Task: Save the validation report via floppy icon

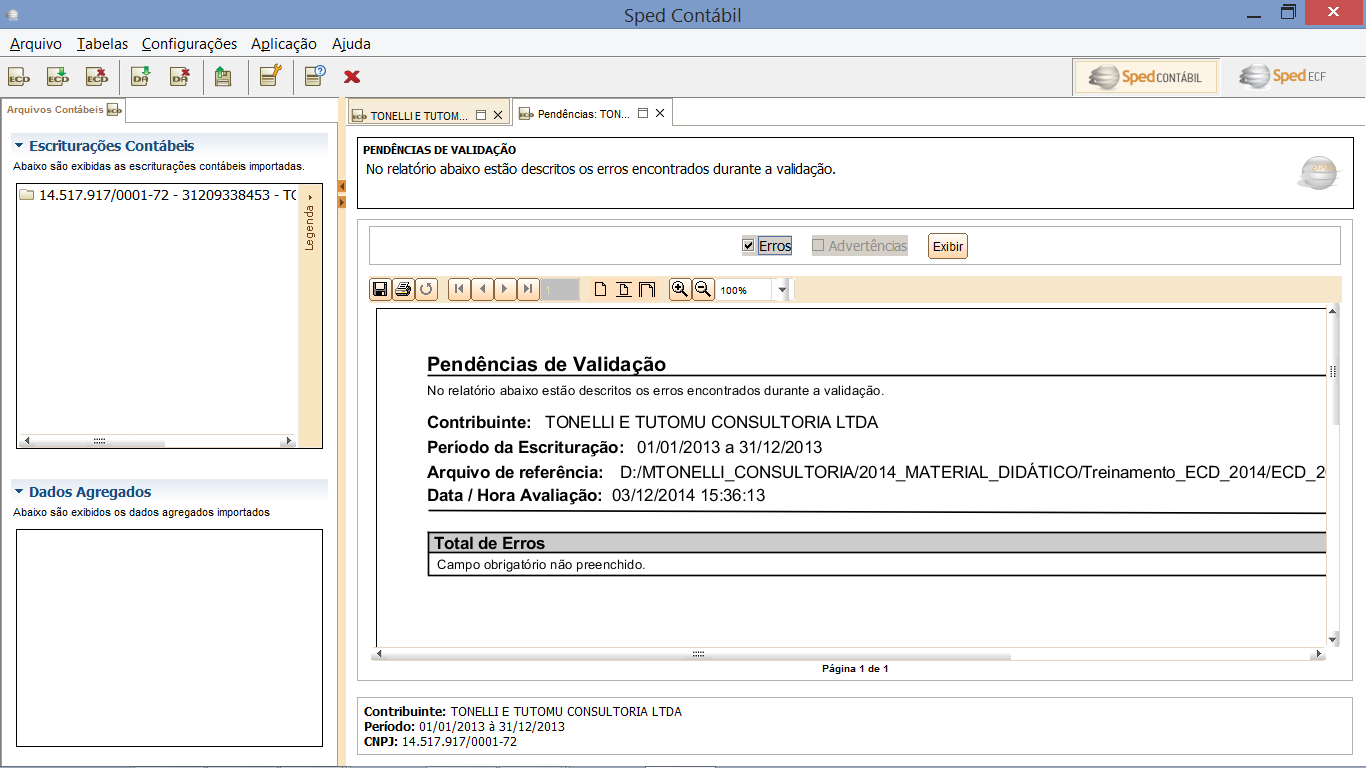Action: [x=380, y=289]
